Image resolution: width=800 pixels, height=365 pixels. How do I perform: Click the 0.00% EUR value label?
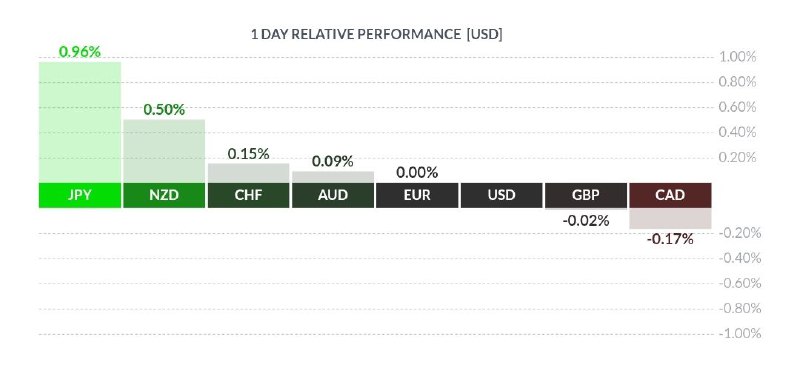click(x=417, y=173)
